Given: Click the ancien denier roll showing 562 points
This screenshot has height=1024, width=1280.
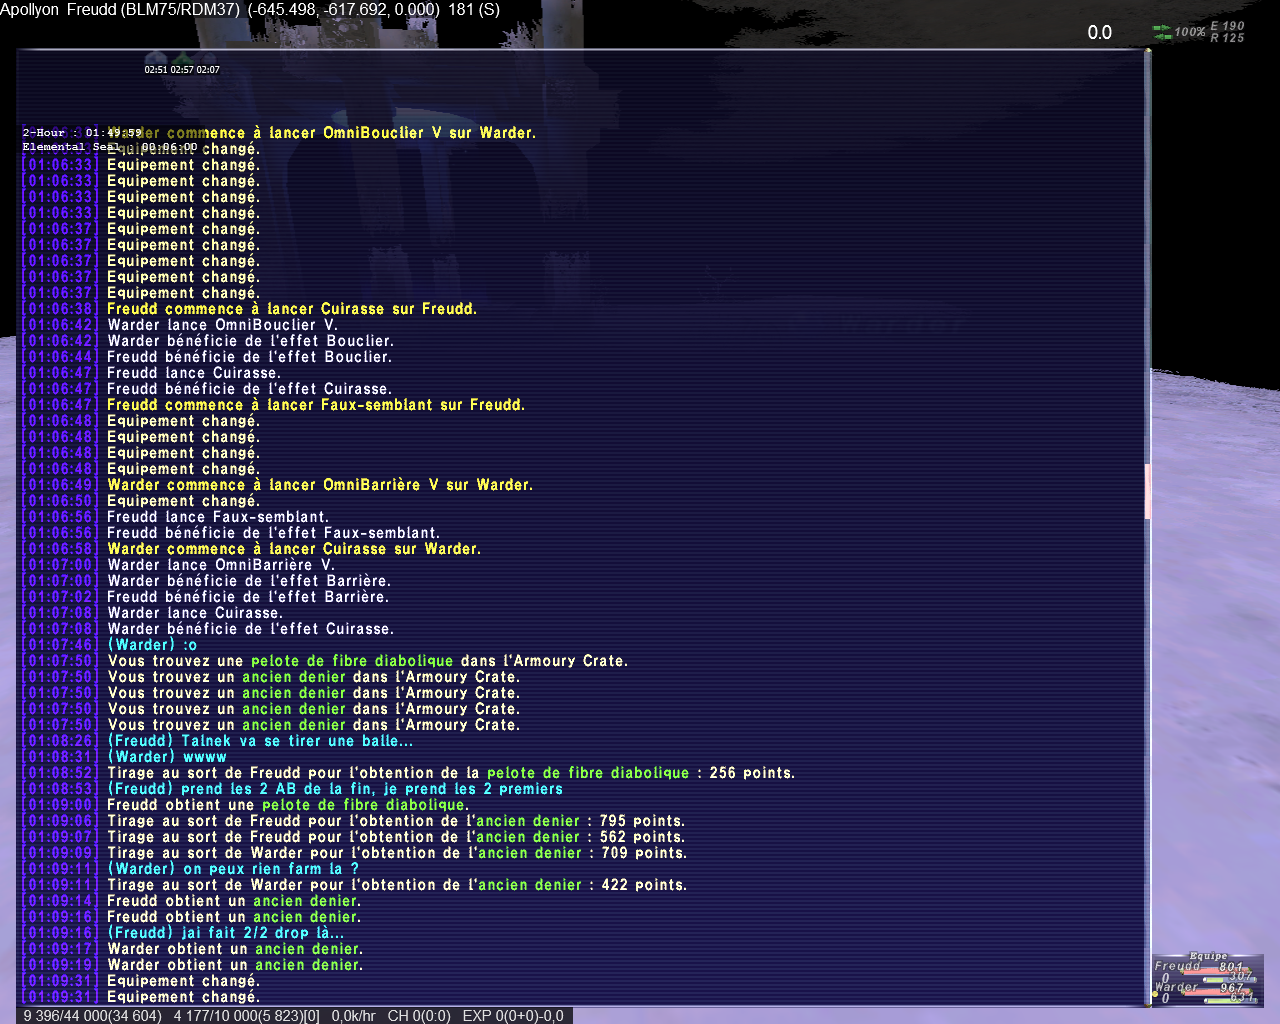Looking at the screenshot, I should point(396,837).
